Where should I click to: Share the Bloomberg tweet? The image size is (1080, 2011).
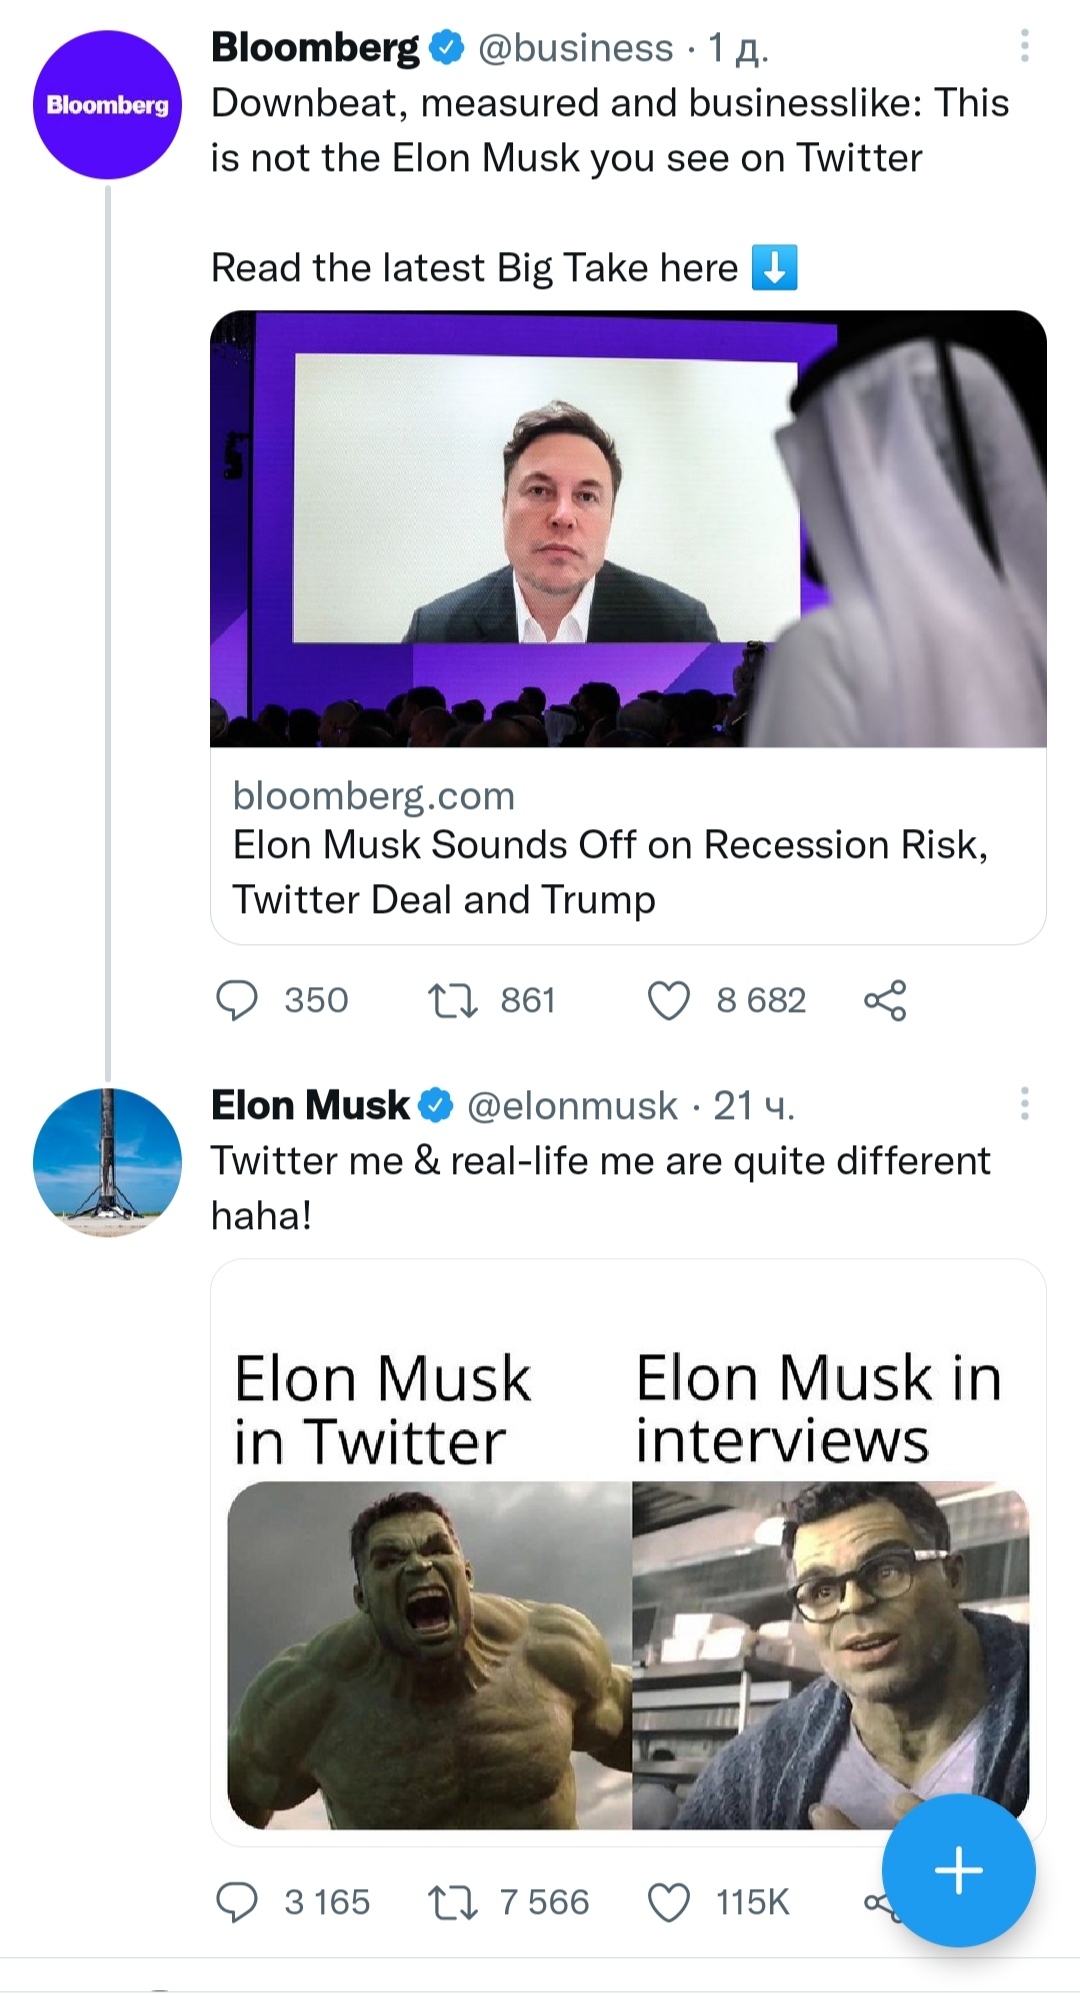coord(885,1000)
